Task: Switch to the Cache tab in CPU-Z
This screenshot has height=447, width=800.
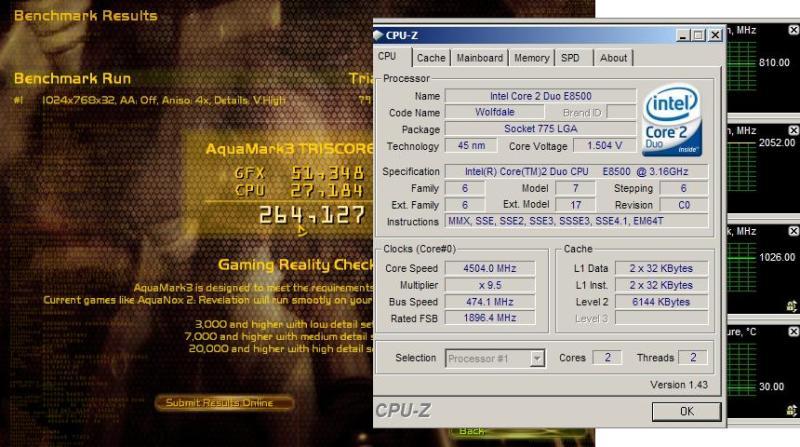Action: point(431,58)
